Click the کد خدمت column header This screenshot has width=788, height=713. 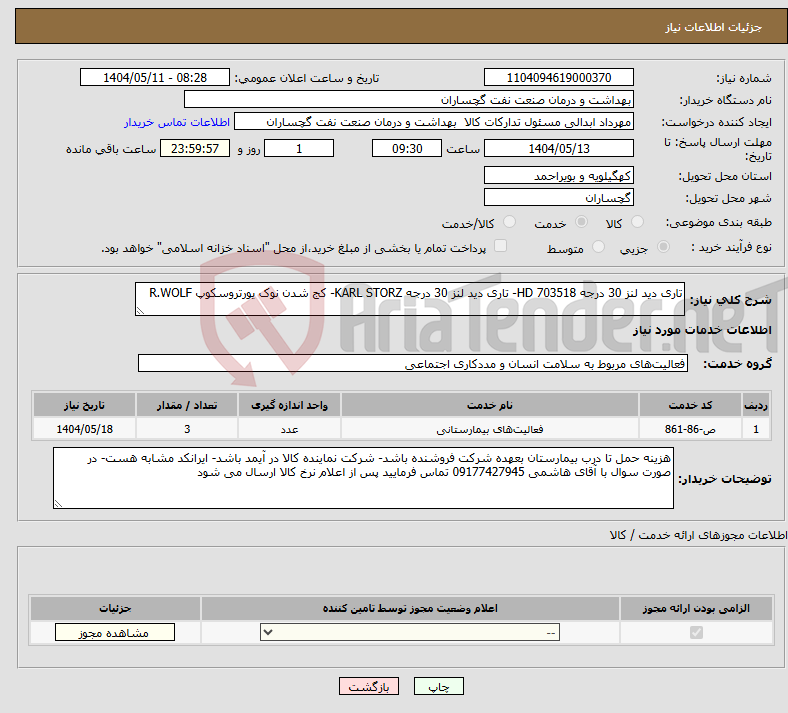click(691, 405)
